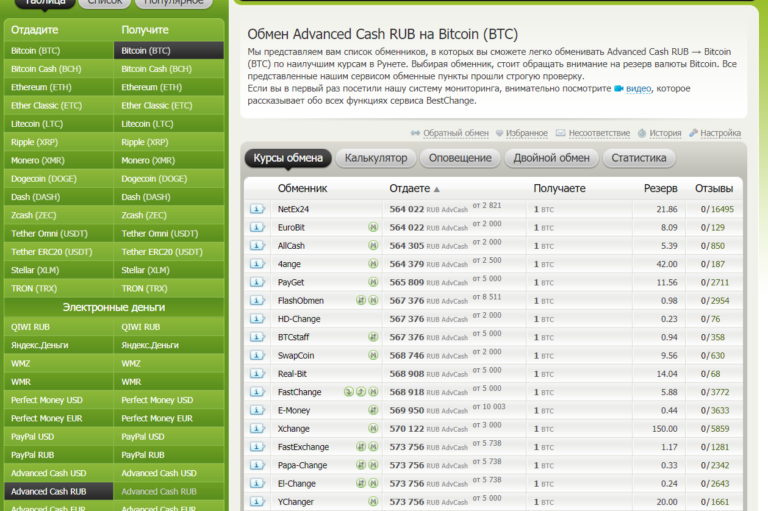Click the Резерв column header
The width and height of the screenshot is (768, 511).
[x=660, y=189]
